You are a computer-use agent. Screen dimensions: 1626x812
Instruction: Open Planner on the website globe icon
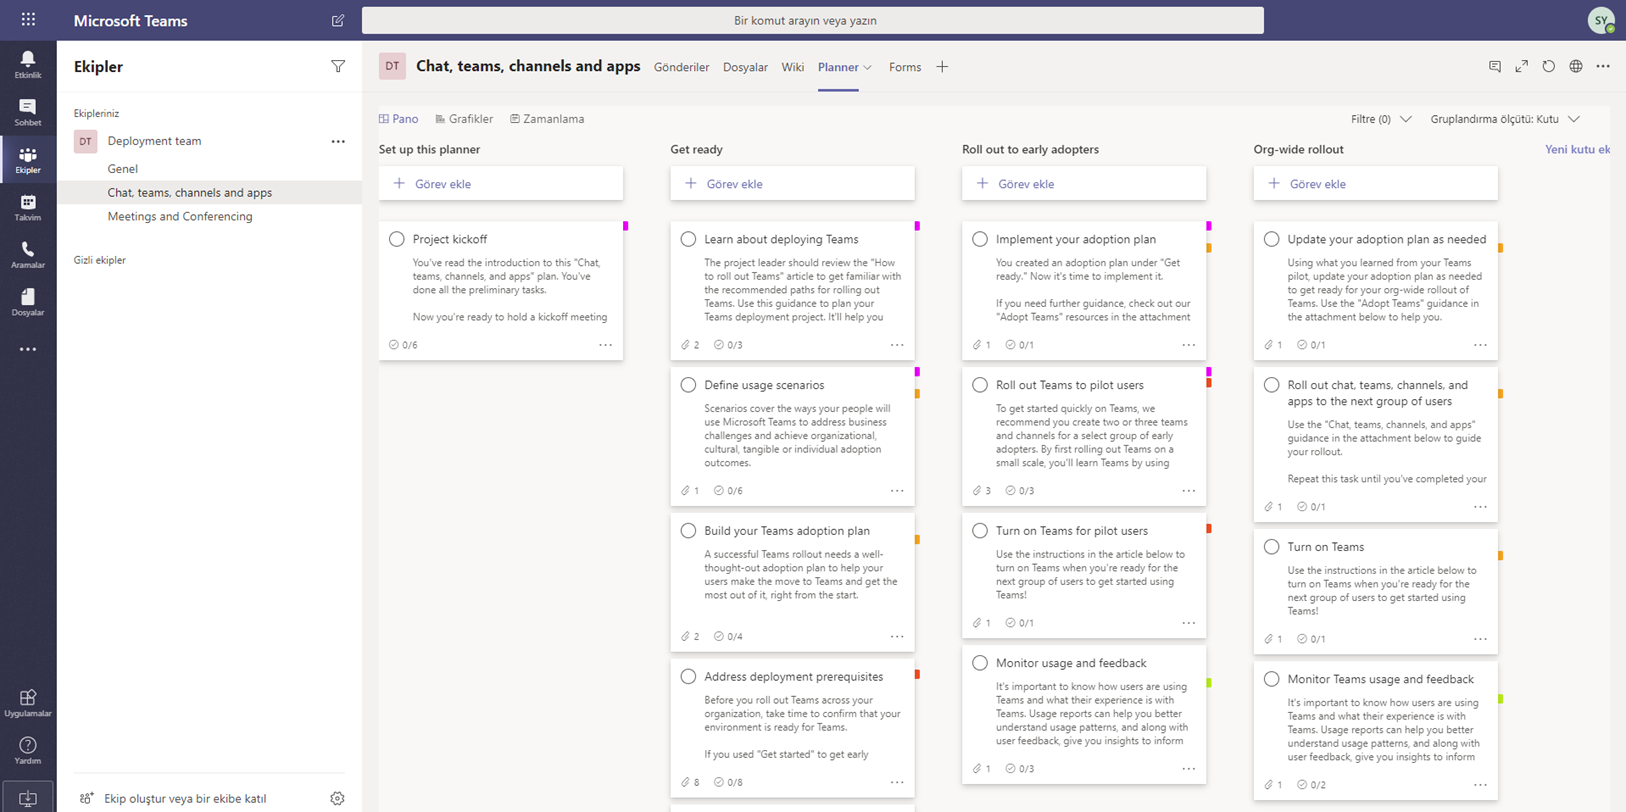coord(1576,67)
